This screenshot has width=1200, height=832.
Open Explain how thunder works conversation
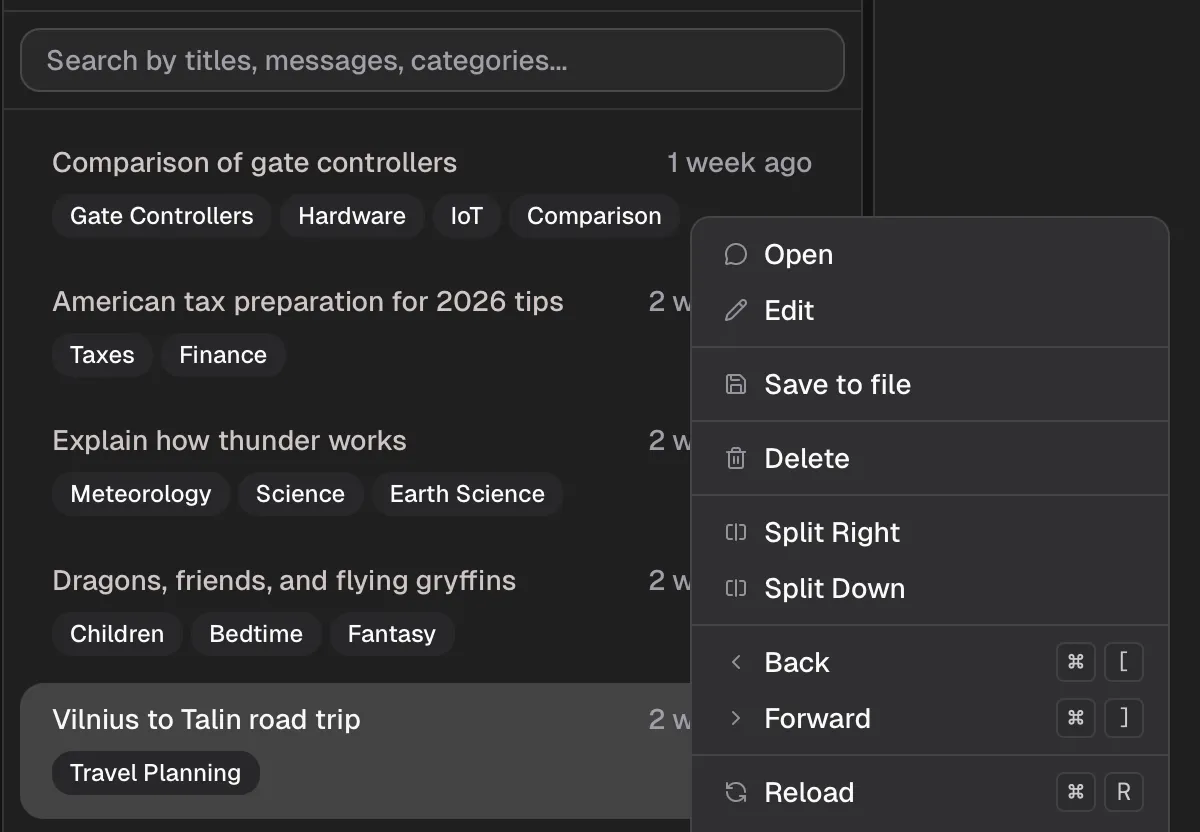(229, 441)
